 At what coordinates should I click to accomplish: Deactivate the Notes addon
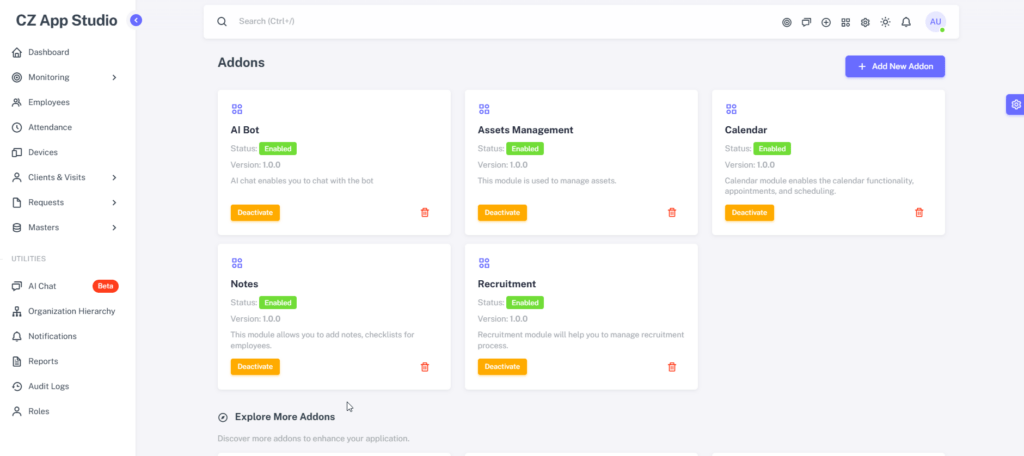tap(255, 367)
